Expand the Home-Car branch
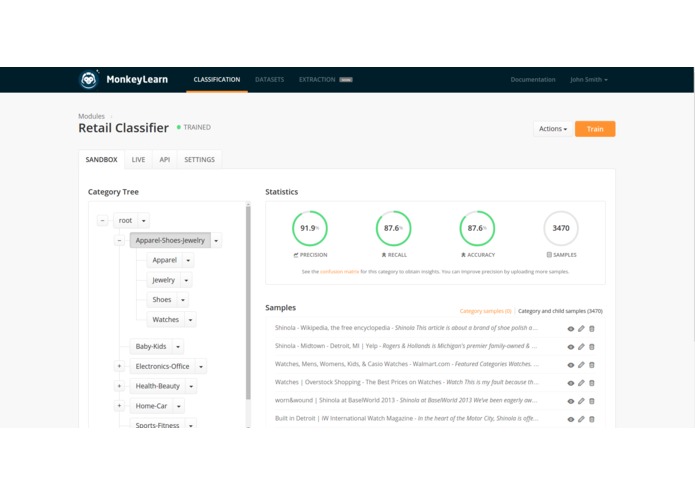This screenshot has width=695, height=494. click(x=119, y=405)
